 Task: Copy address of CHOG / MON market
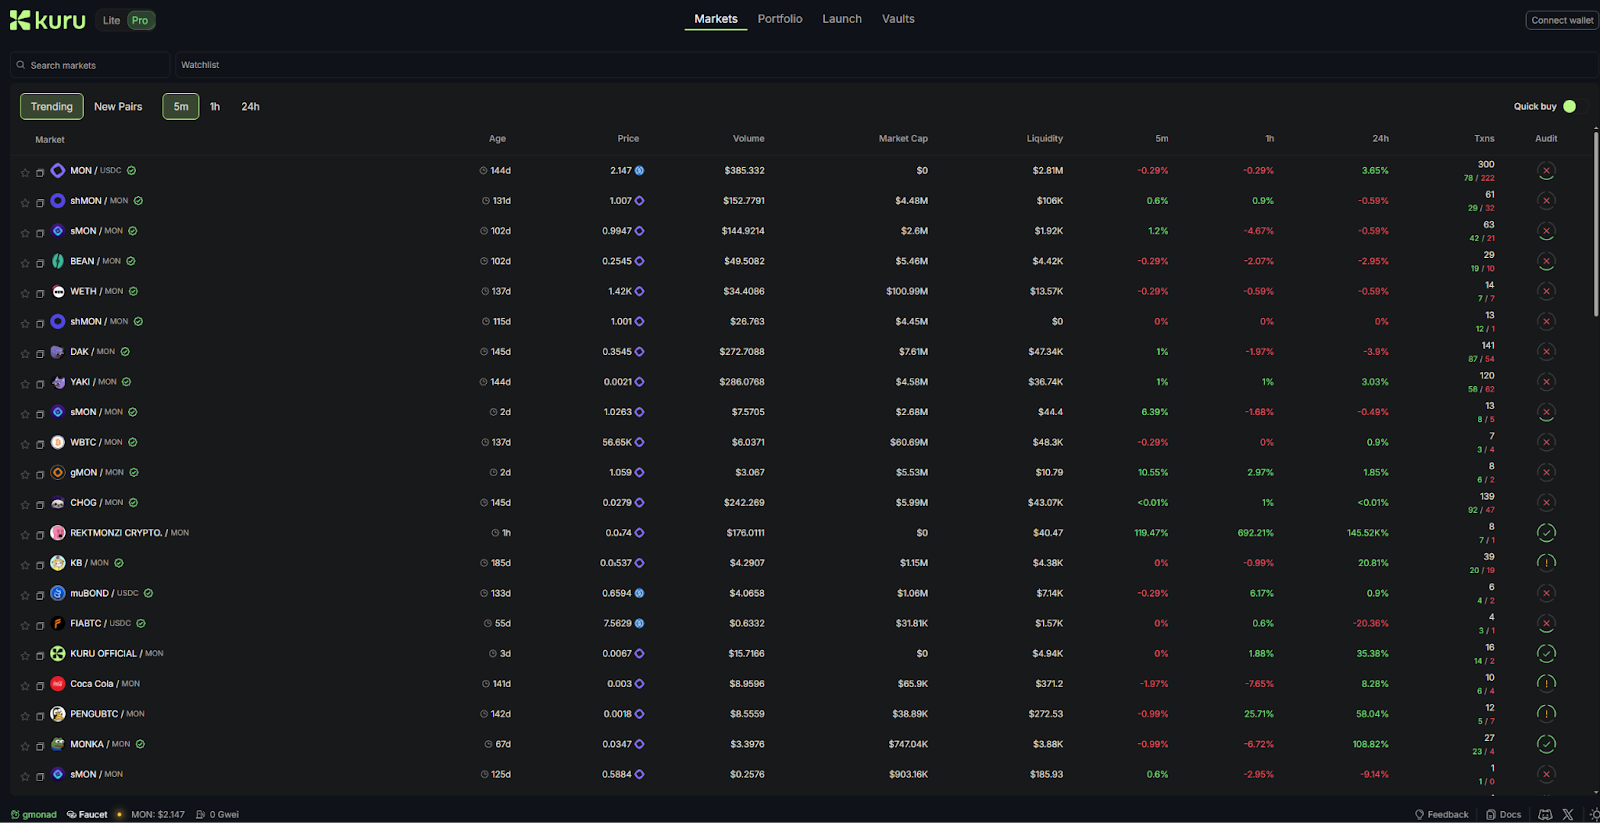pyautogui.click(x=40, y=505)
